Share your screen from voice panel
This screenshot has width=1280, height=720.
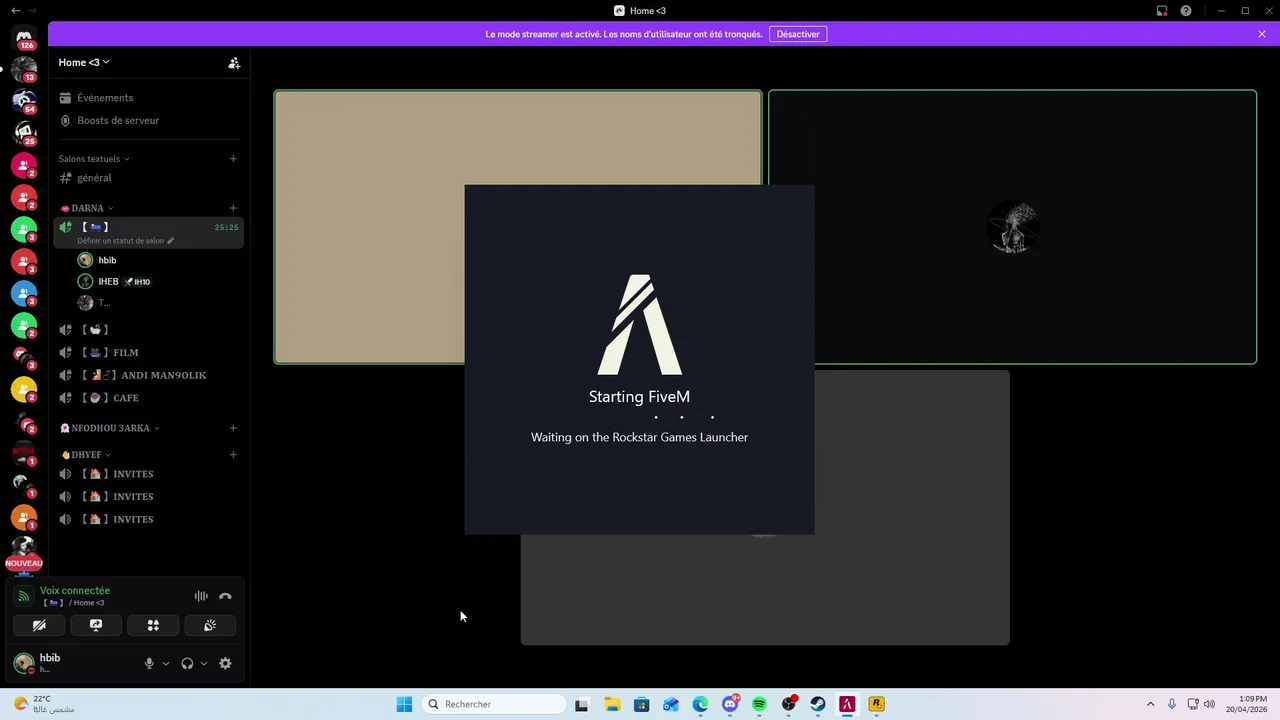[x=96, y=625]
